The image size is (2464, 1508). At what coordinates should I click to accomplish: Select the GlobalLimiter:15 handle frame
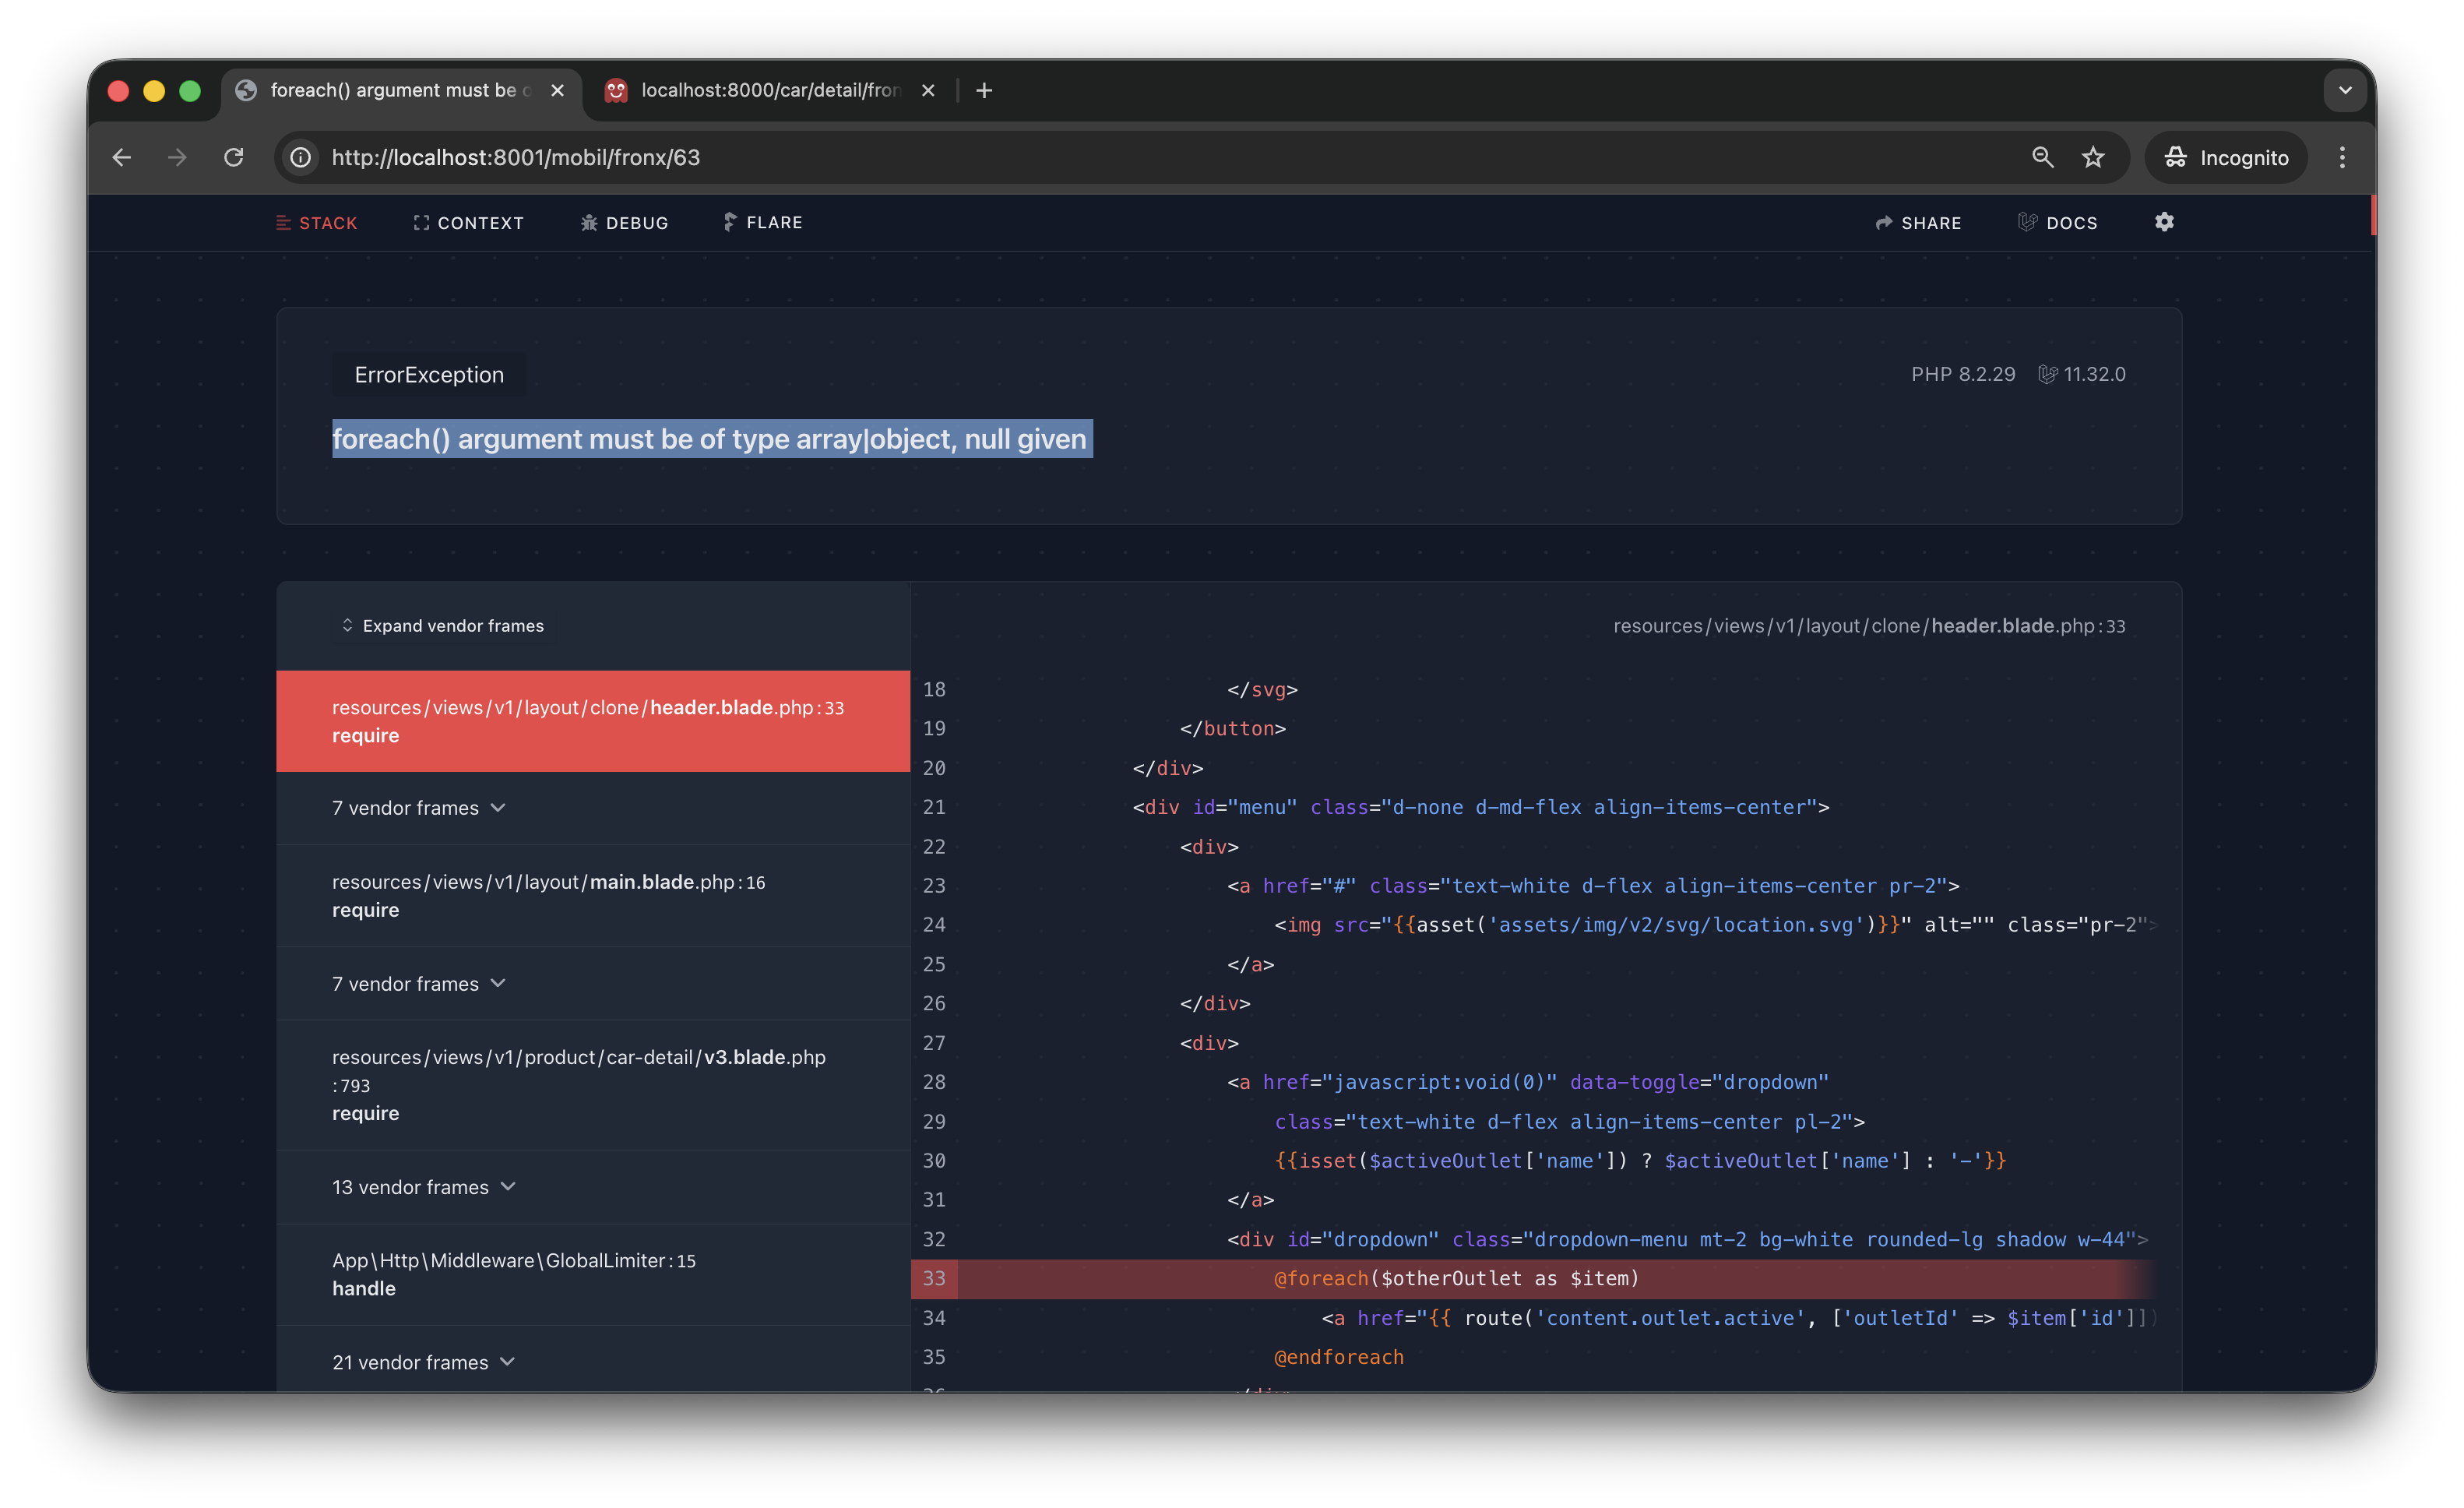pos(593,1274)
